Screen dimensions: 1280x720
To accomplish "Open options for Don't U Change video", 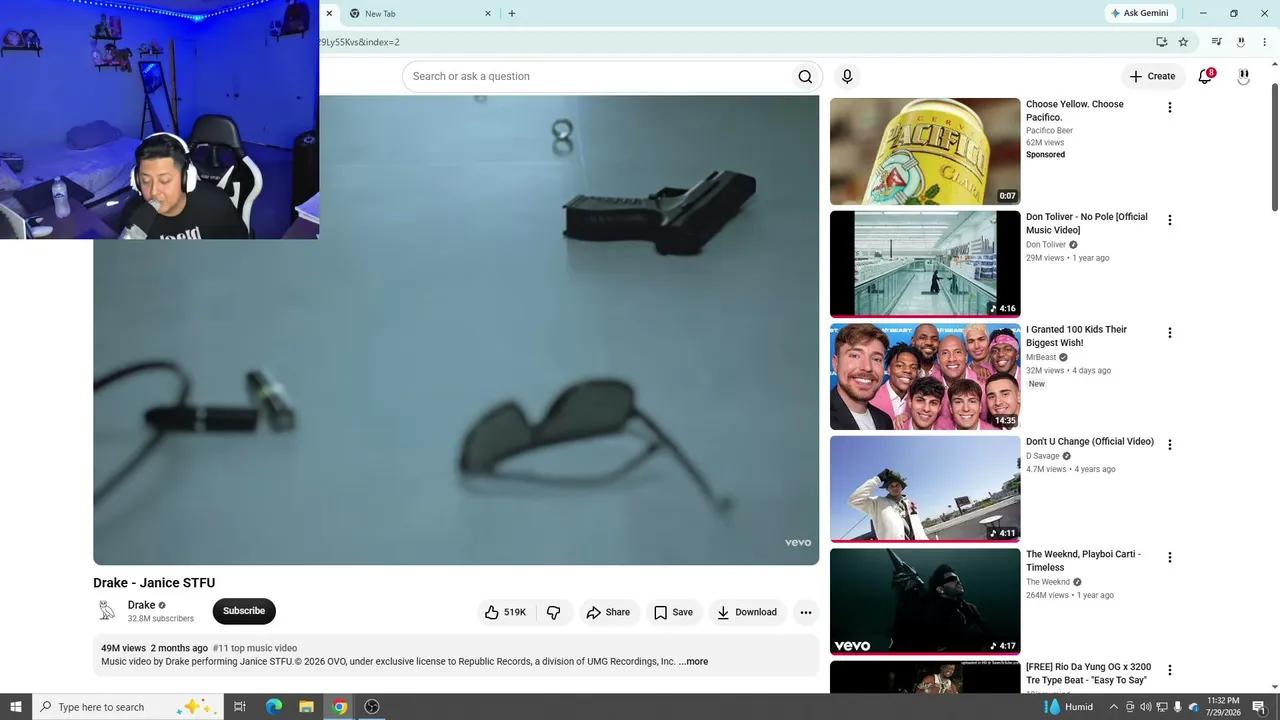I will [1169, 445].
